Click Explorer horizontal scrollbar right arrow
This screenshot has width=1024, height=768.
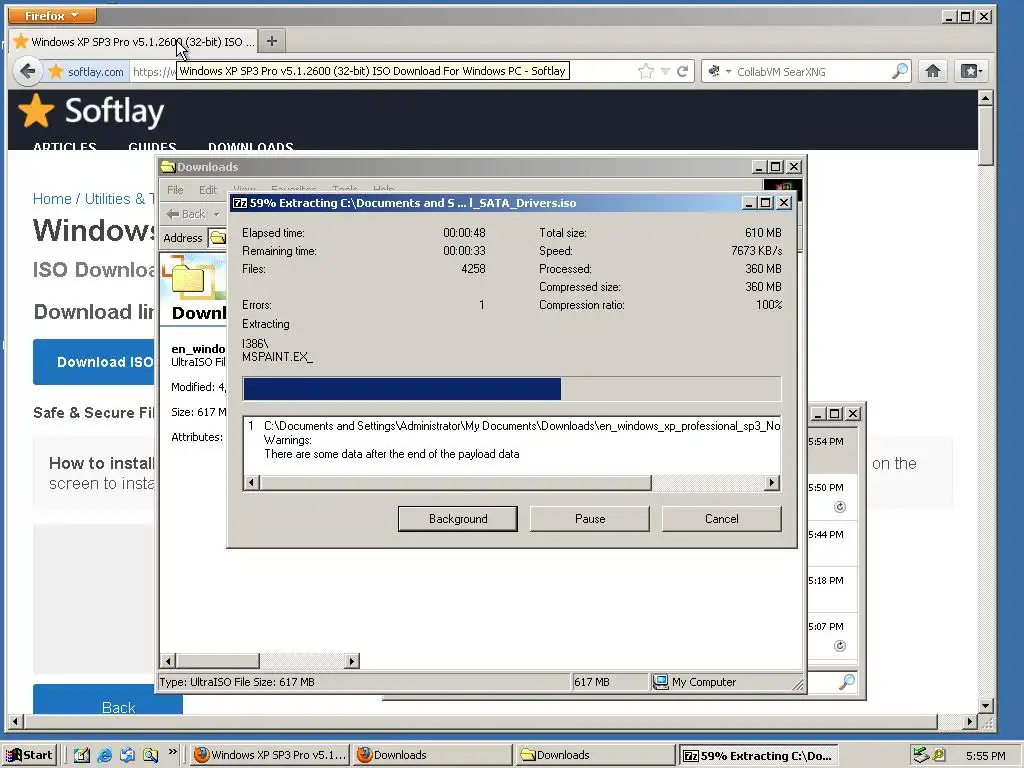352,661
